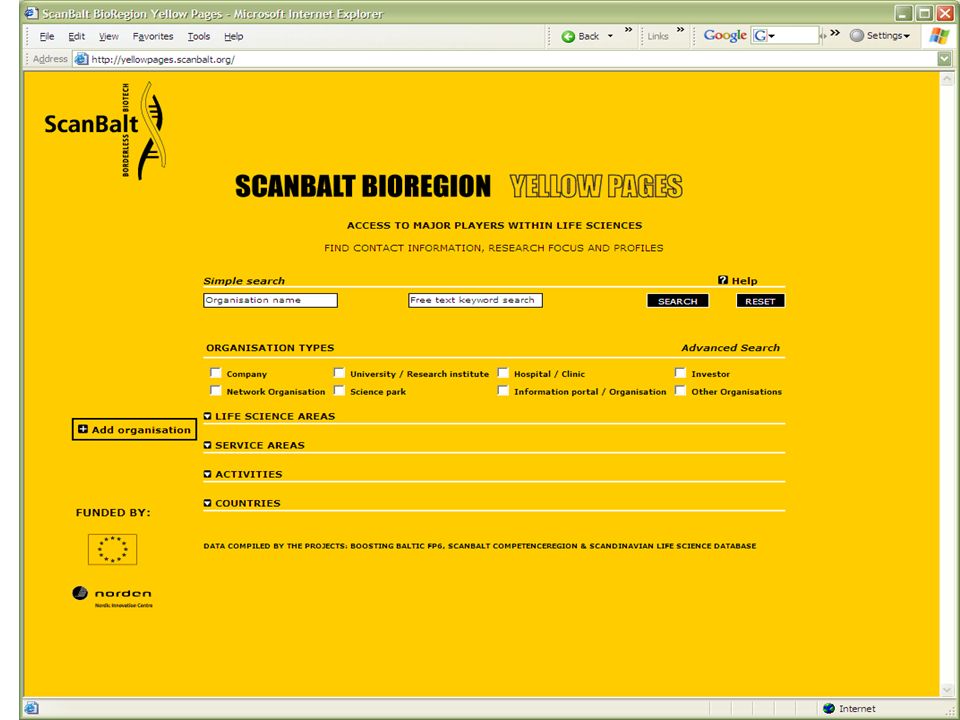This screenshot has width=960, height=720.
Task: Check the Hospital / Clinic box
Action: coord(503,373)
